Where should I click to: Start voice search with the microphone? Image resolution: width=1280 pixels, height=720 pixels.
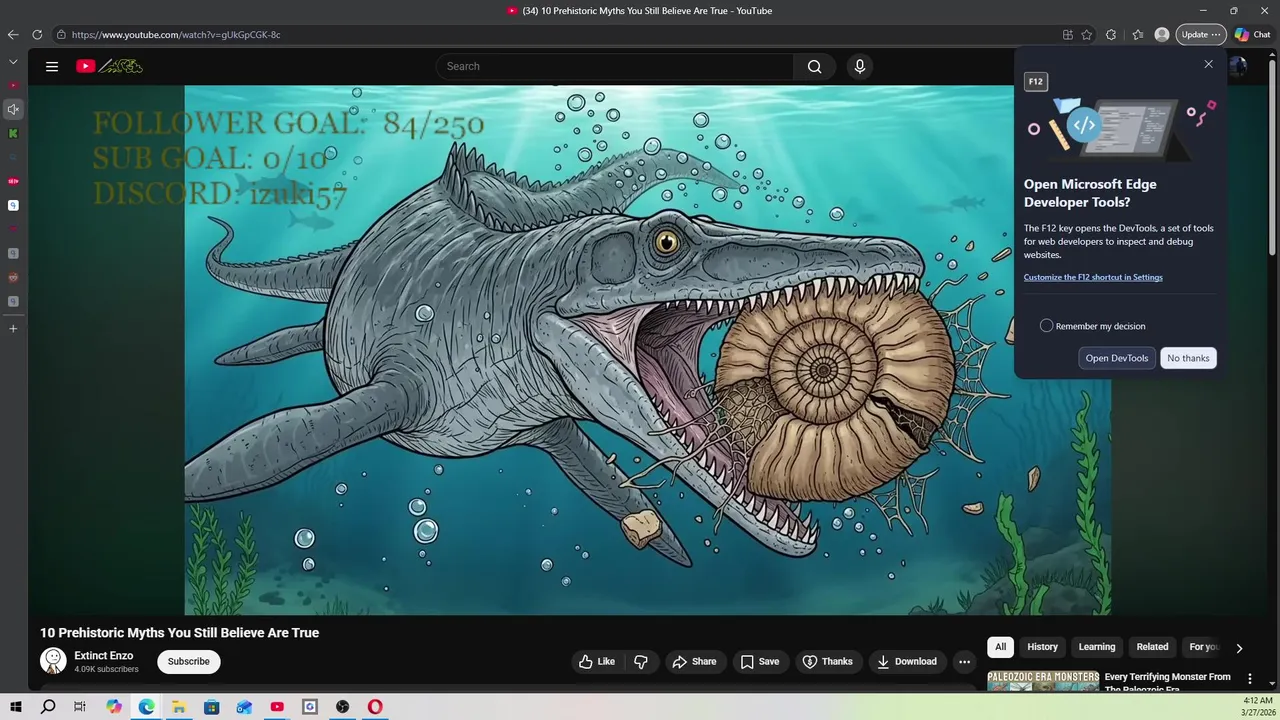[x=859, y=66]
